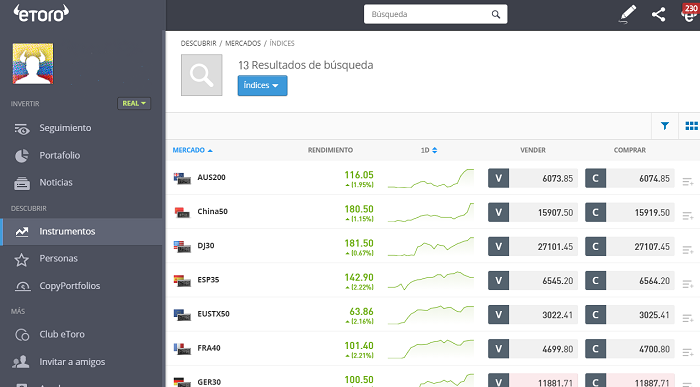Sell EUSTX50 at 3022.41
This screenshot has height=387, width=700.
[x=533, y=315]
